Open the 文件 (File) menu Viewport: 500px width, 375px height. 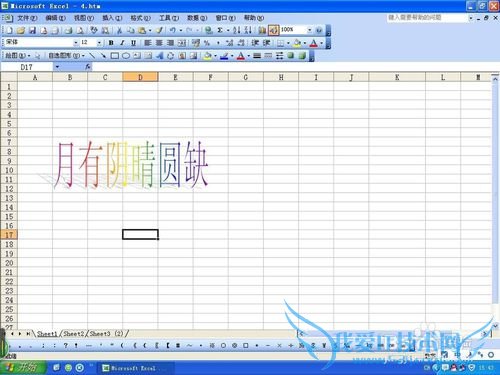click(27, 18)
